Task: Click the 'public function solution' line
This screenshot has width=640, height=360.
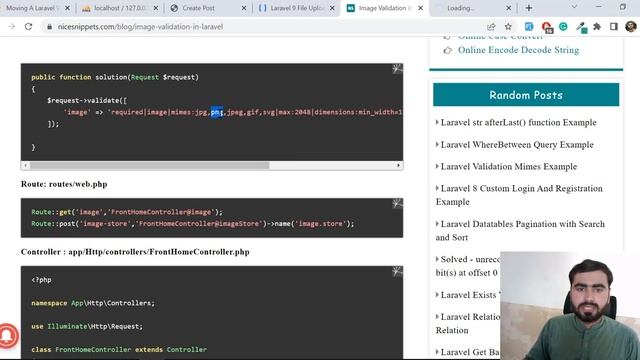Action: 115,77
